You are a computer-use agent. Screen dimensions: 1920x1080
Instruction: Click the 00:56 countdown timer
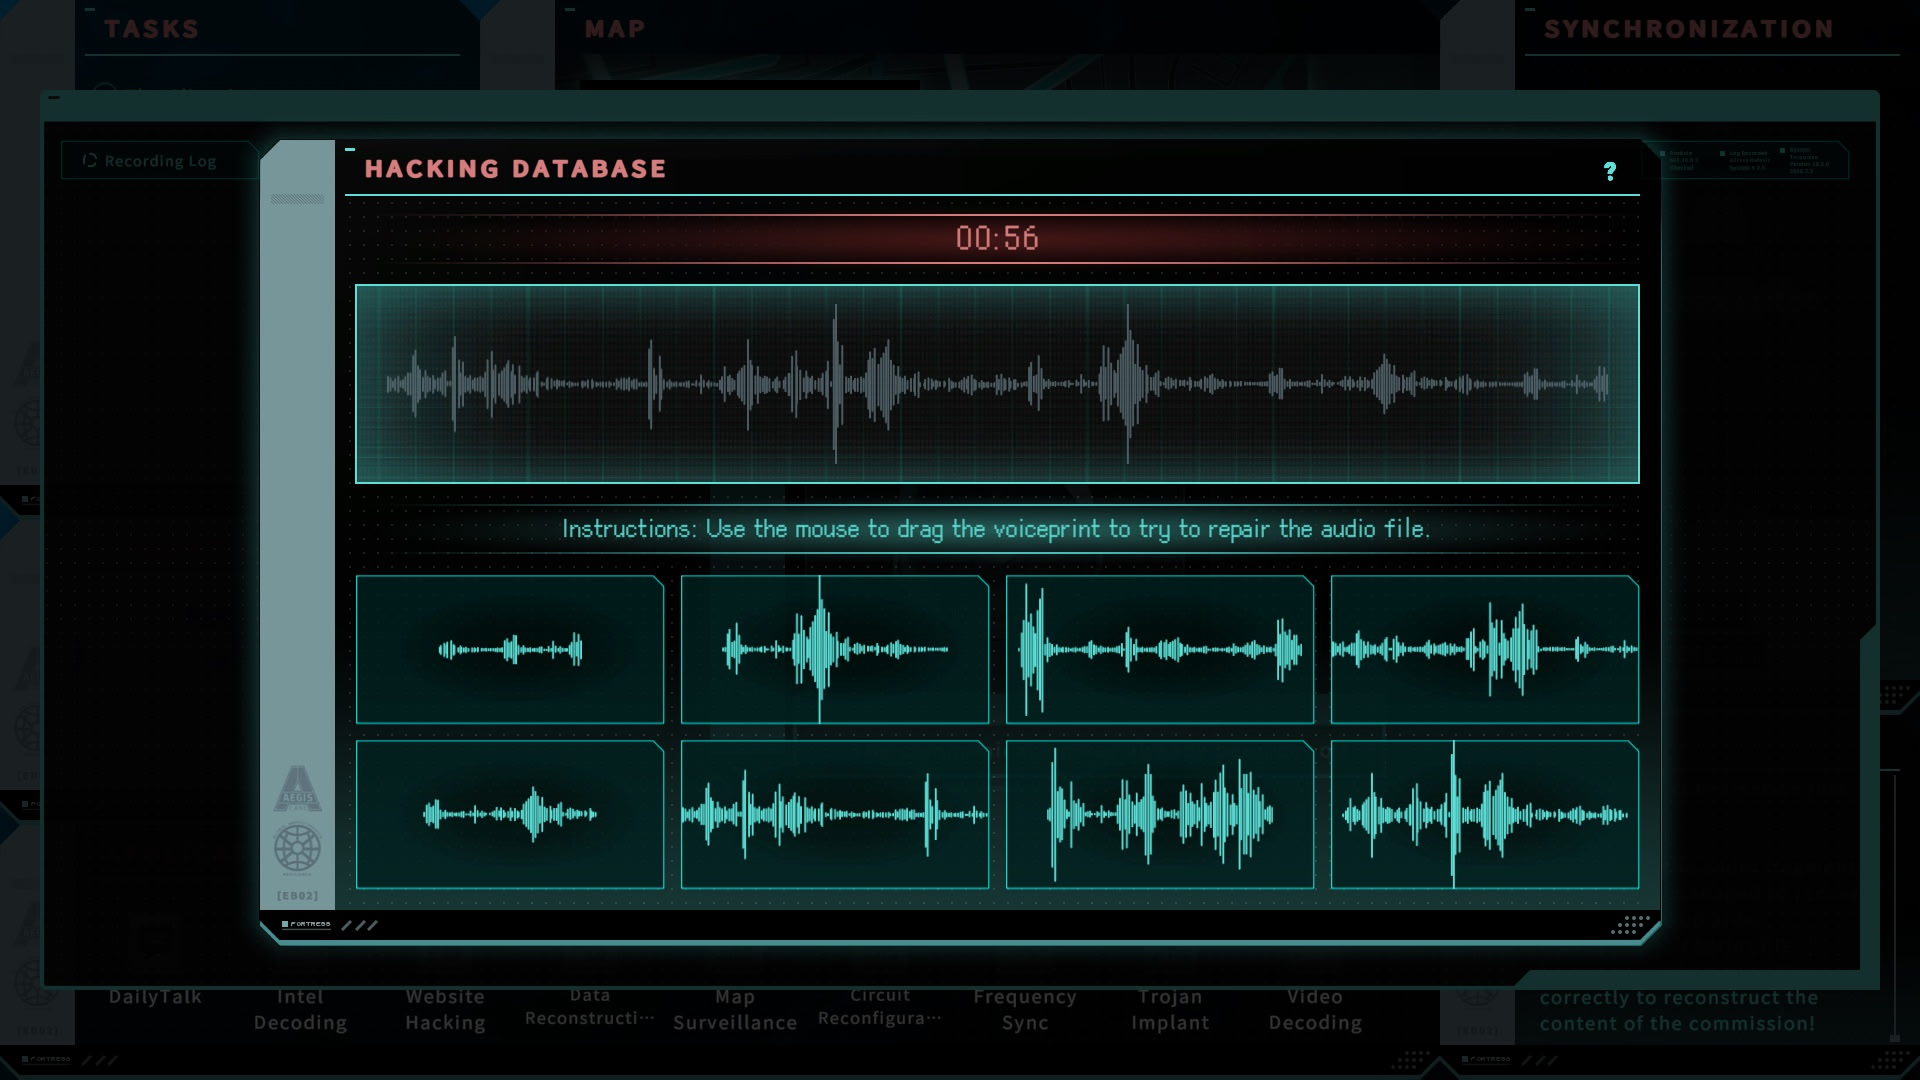click(x=997, y=238)
